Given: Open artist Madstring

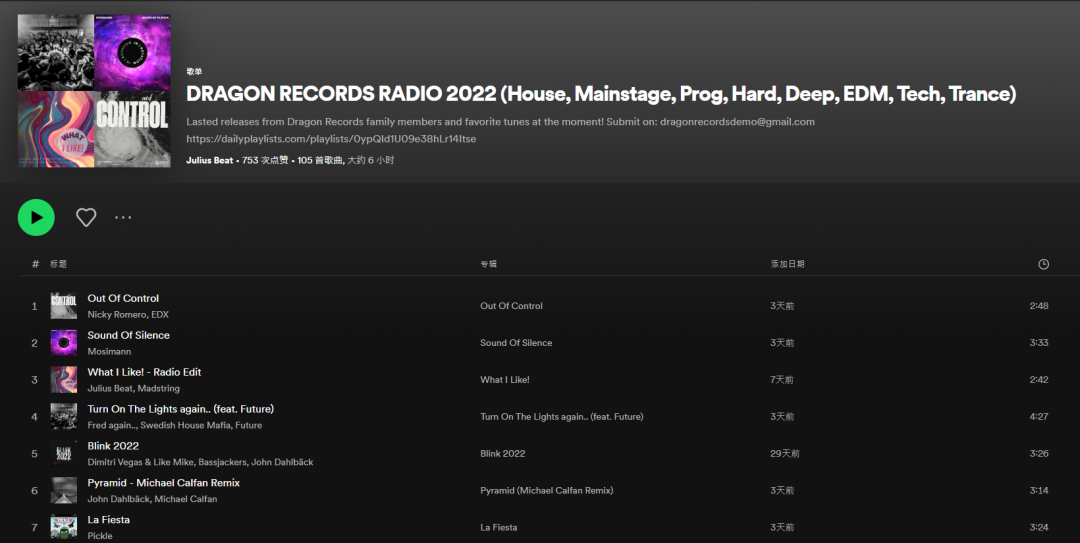Looking at the screenshot, I should 159,389.
